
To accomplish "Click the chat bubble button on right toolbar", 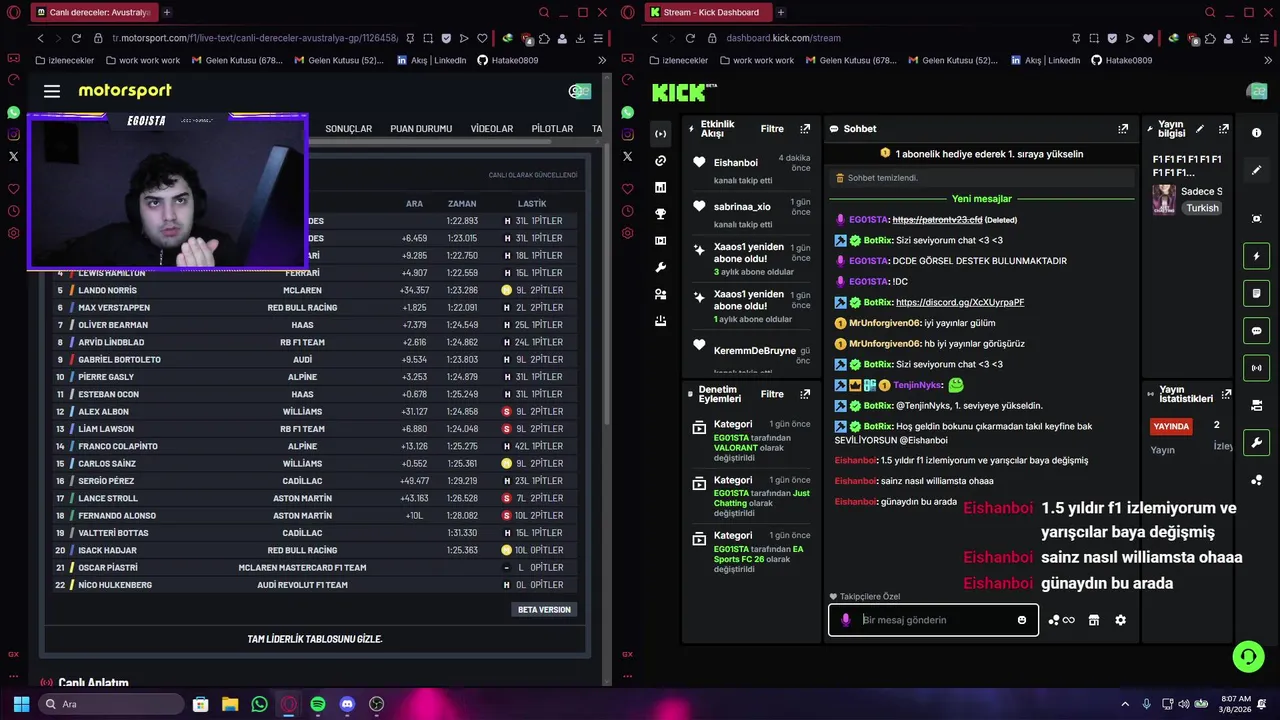I will (1257, 330).
